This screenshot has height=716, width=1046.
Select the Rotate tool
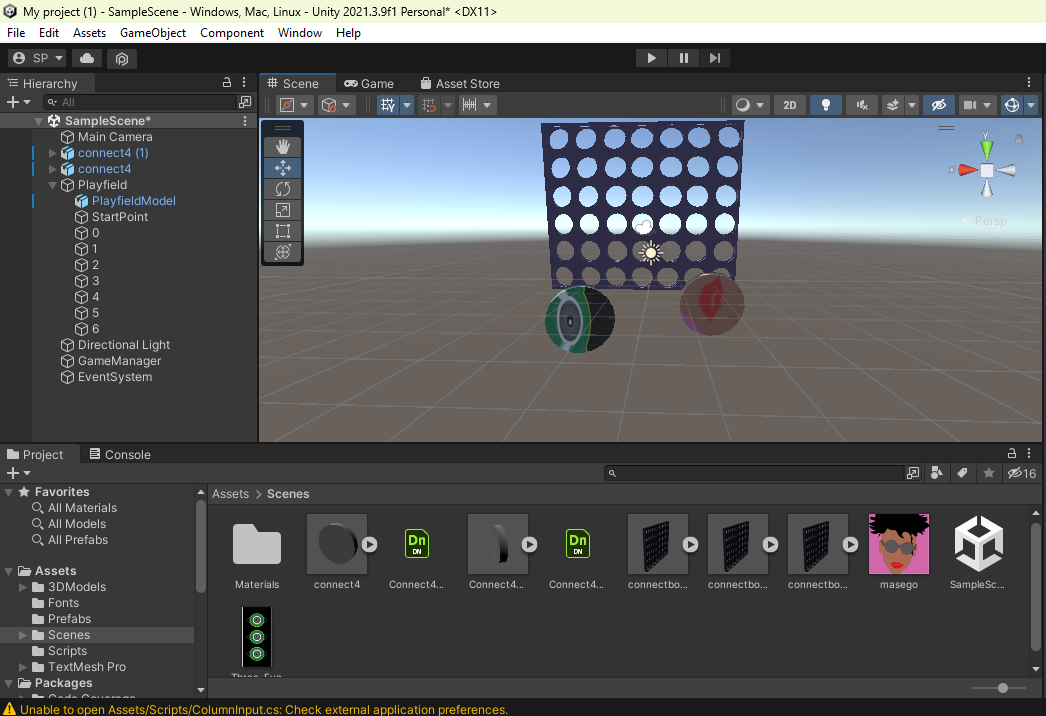coord(283,190)
